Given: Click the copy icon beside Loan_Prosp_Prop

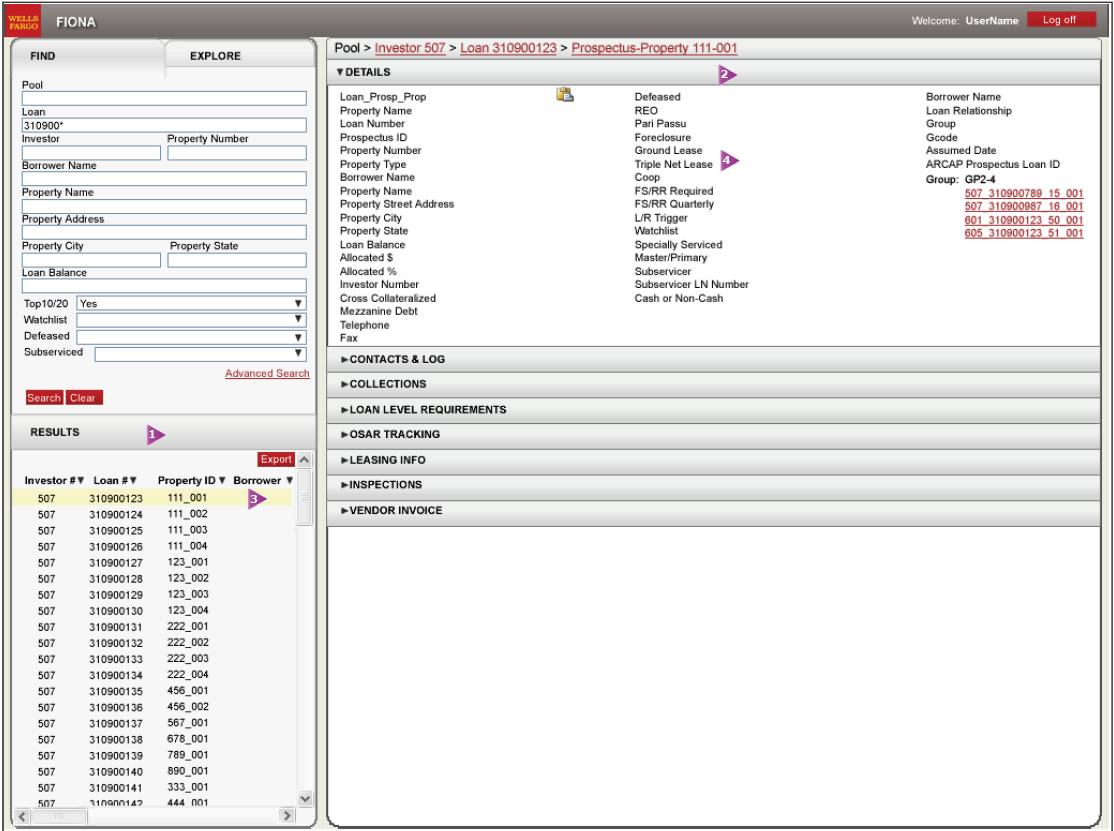Looking at the screenshot, I should pos(565,94).
